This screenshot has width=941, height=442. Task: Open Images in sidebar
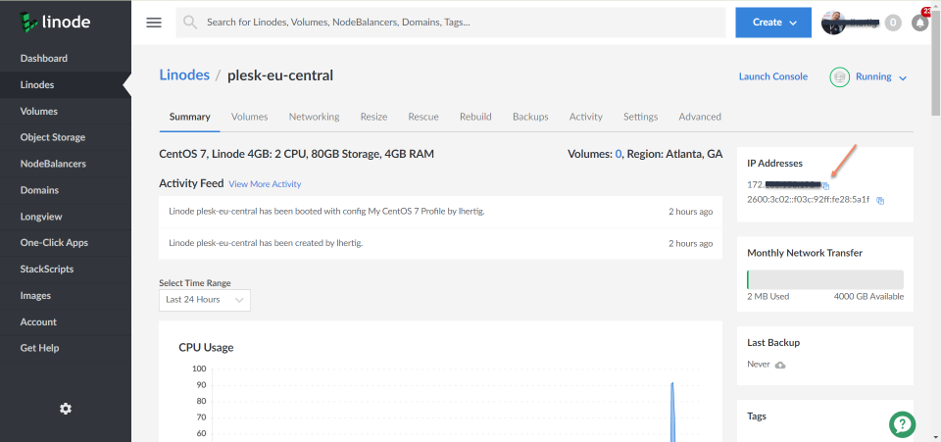65,296
